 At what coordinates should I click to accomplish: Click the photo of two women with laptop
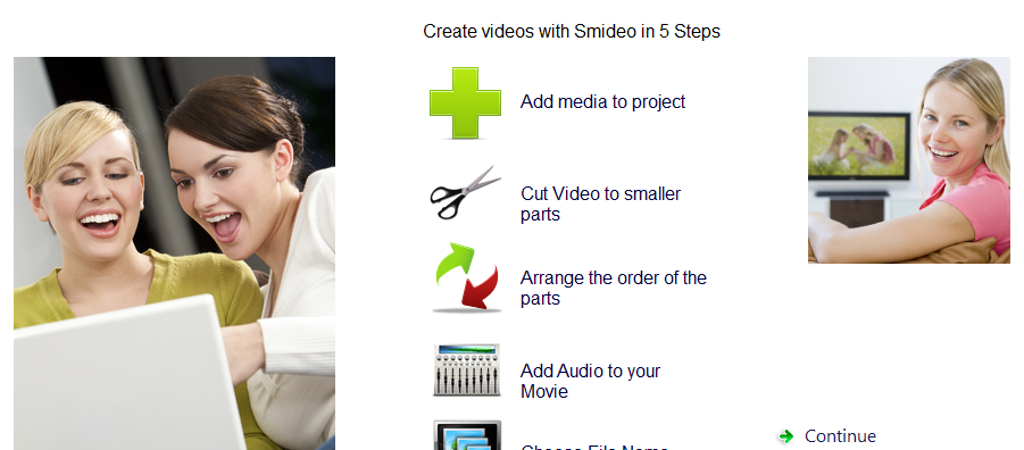174,253
